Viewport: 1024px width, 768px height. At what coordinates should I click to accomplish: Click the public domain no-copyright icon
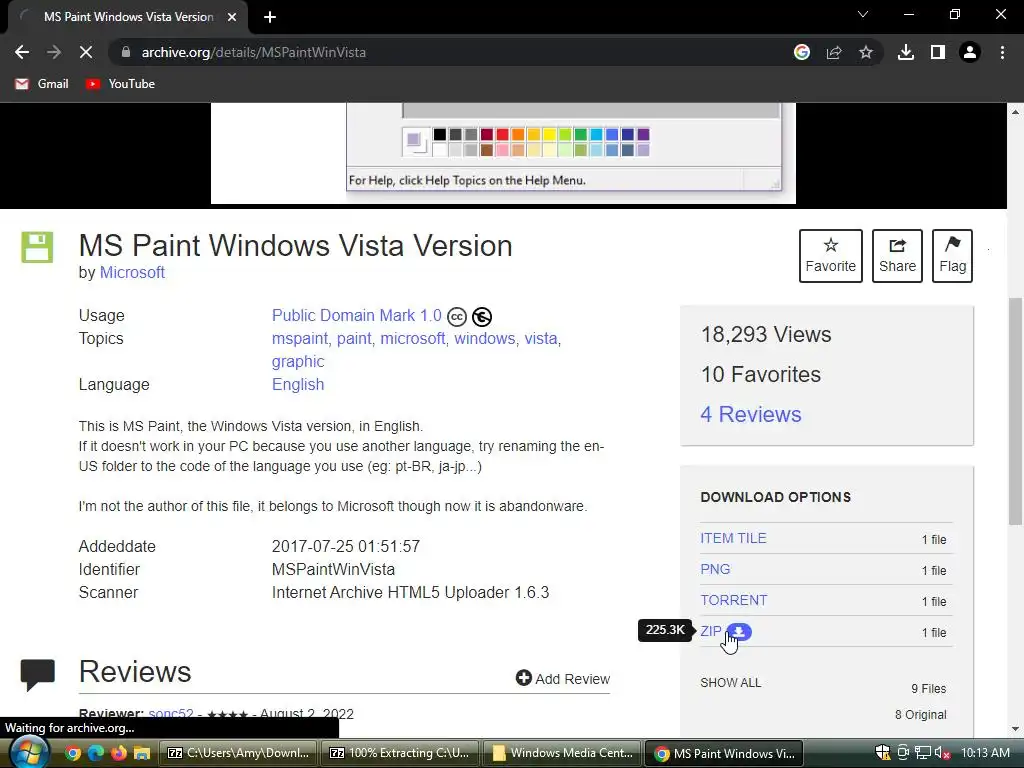pyautogui.click(x=482, y=317)
